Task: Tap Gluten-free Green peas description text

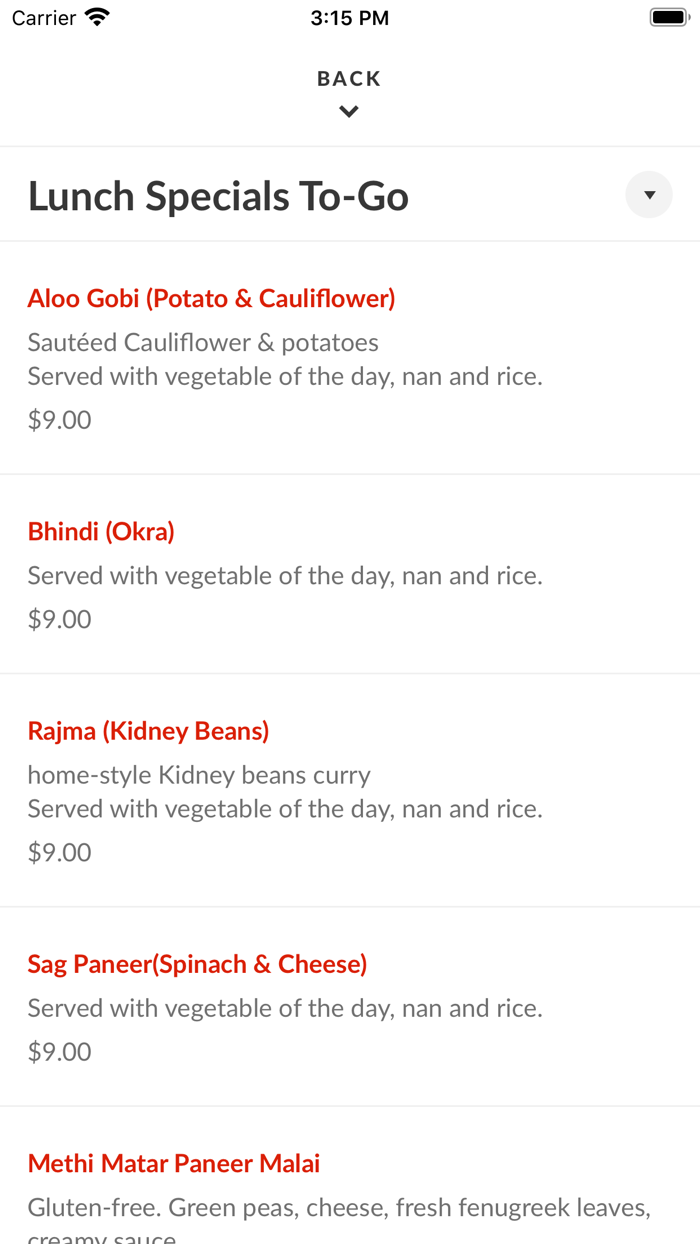Action: click(x=339, y=1208)
